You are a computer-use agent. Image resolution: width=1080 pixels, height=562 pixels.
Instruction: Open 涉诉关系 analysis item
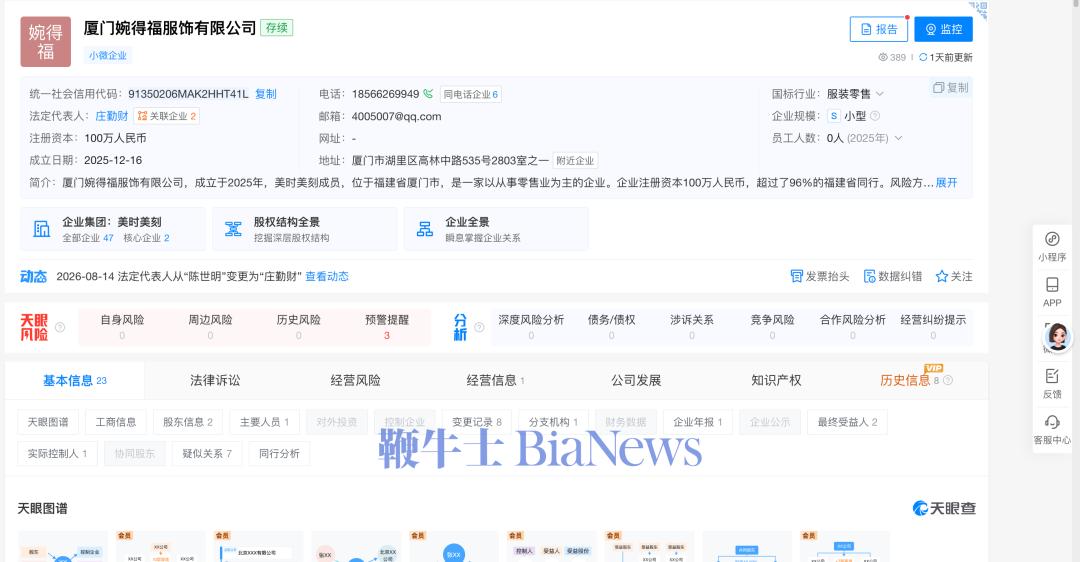tap(692, 327)
